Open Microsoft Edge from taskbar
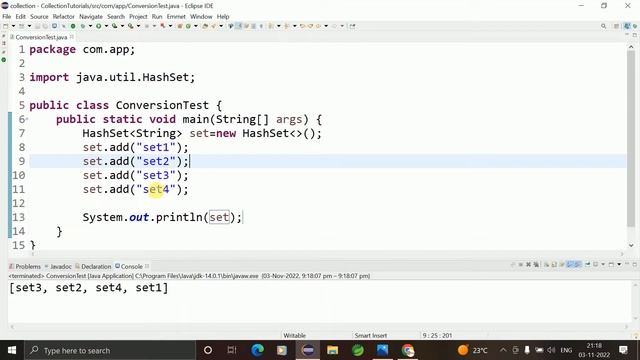 point(258,350)
